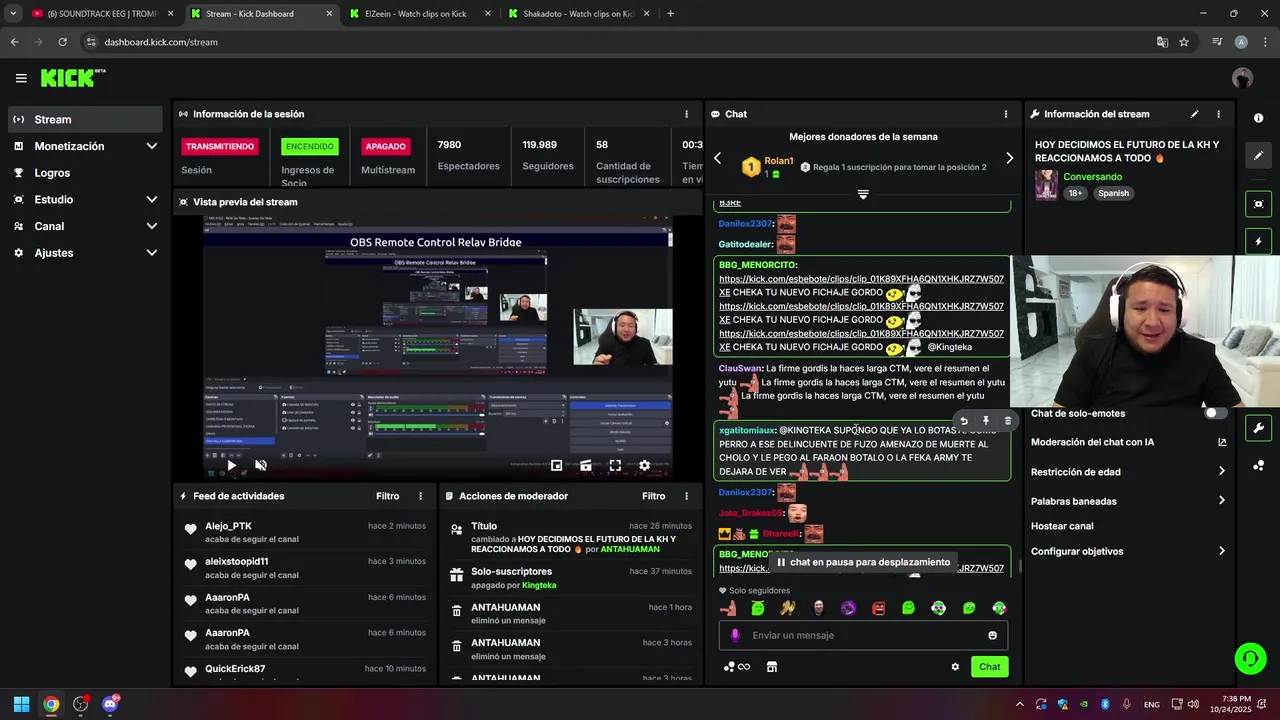Open Discord from the taskbar

coord(110,704)
